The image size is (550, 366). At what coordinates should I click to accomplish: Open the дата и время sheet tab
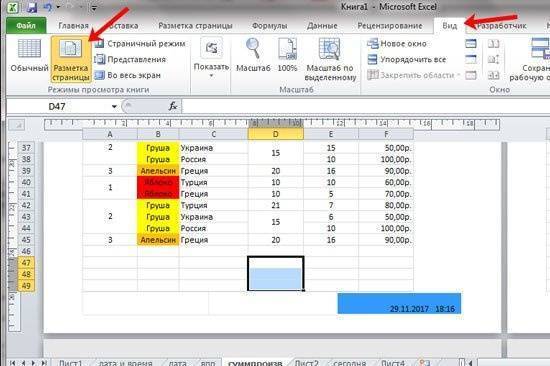(125, 363)
